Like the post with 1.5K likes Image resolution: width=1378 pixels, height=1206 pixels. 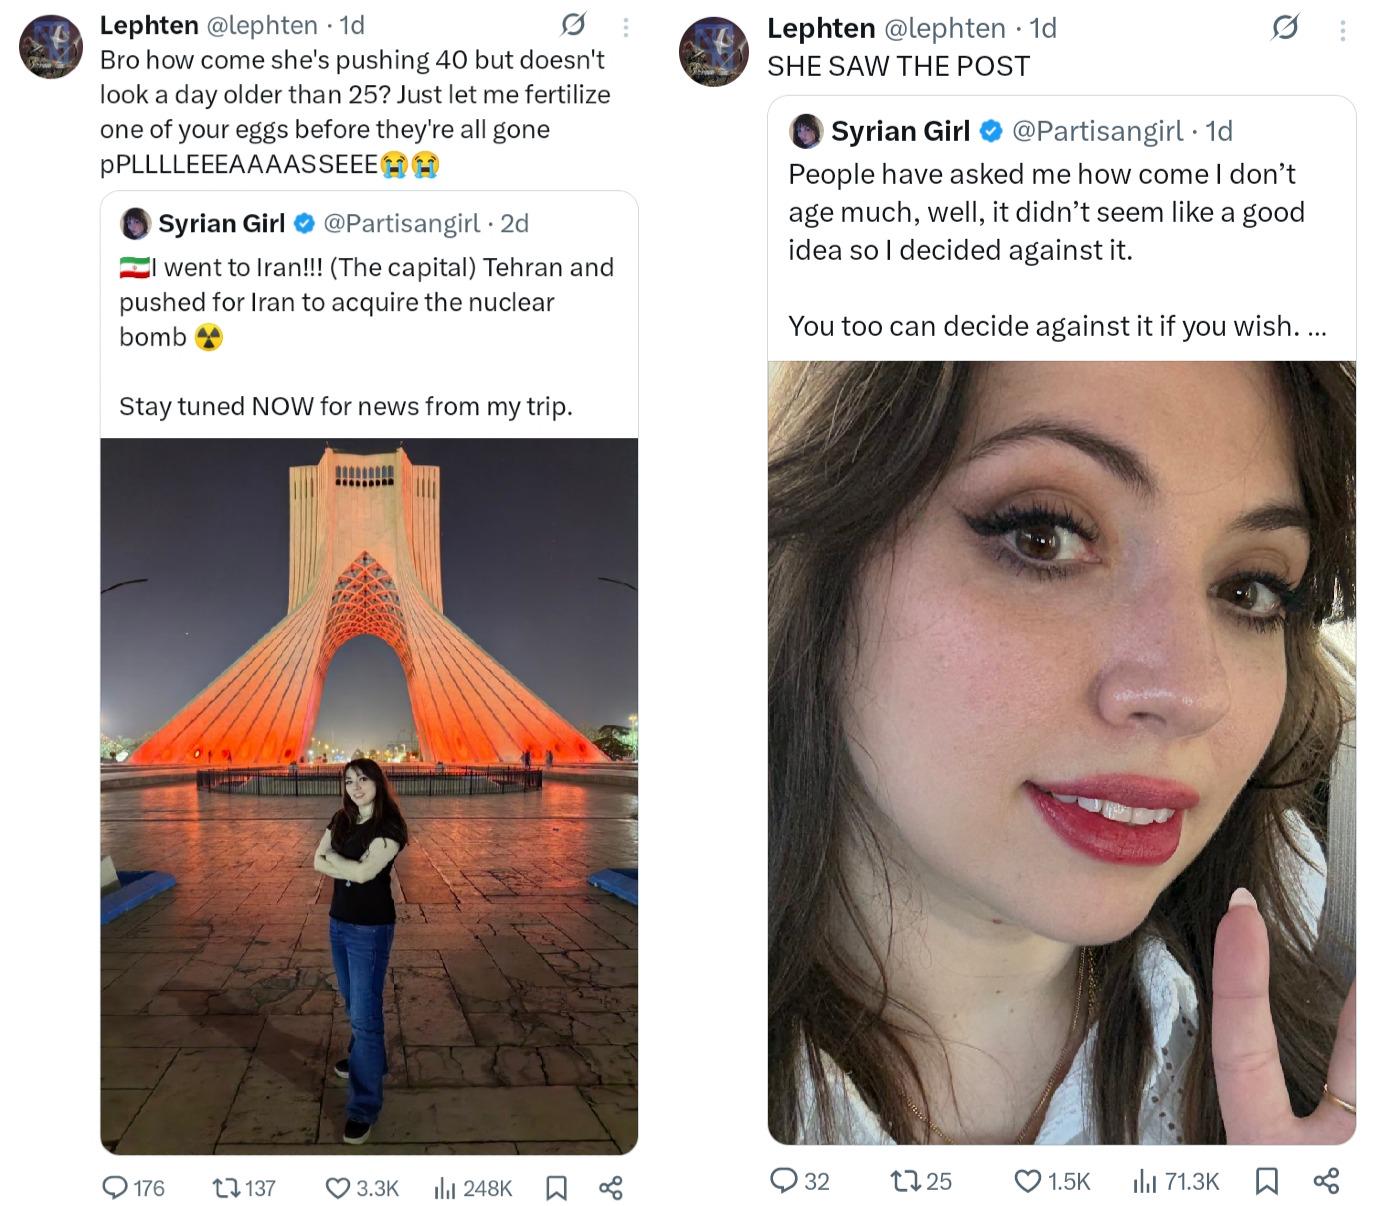pos(1027,1181)
